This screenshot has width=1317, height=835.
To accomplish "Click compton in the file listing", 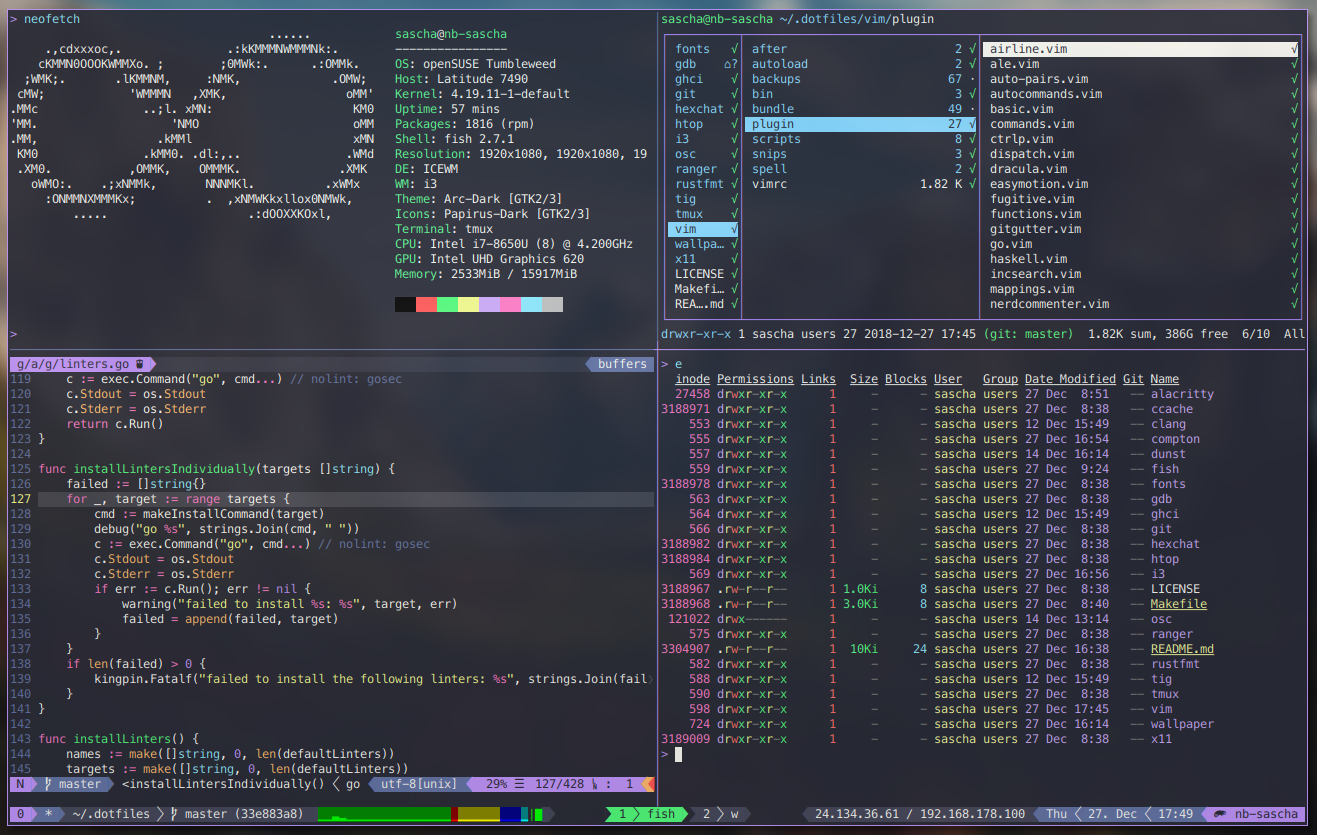I will pyautogui.click(x=1175, y=439).
